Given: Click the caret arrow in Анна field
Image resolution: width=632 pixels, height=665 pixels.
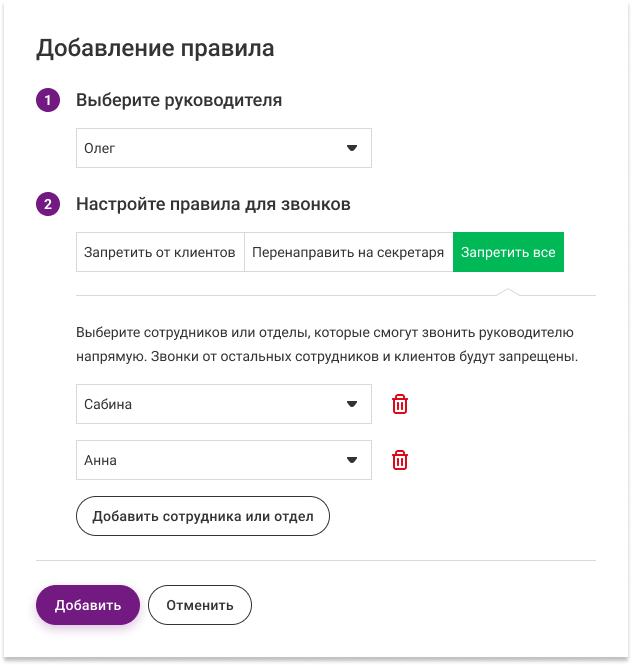Looking at the screenshot, I should pos(351,460).
